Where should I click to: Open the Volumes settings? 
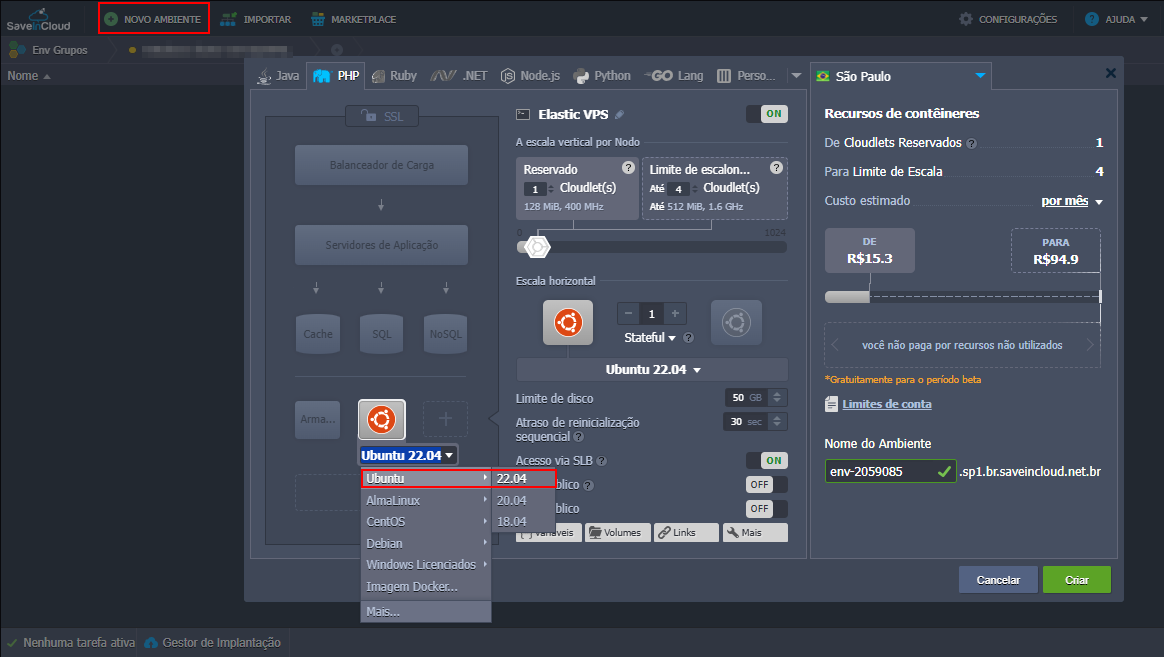(618, 532)
